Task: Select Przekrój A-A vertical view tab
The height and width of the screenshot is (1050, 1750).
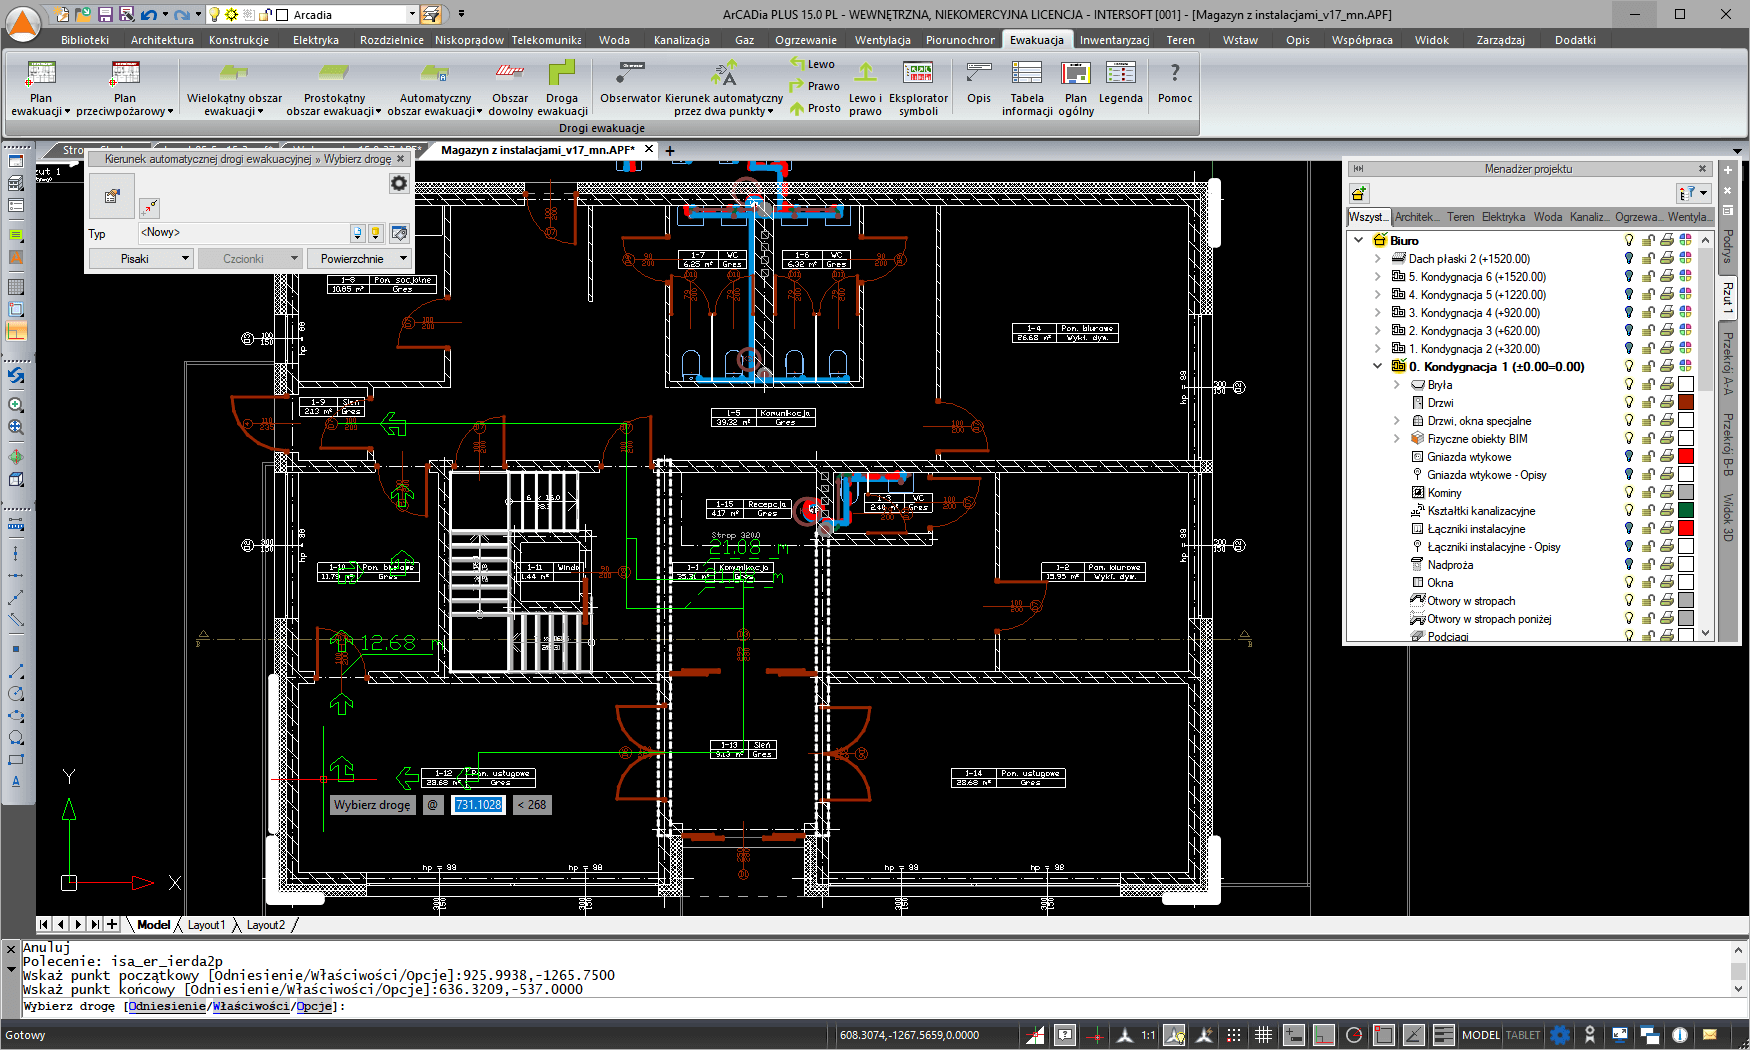Action: (x=1727, y=364)
